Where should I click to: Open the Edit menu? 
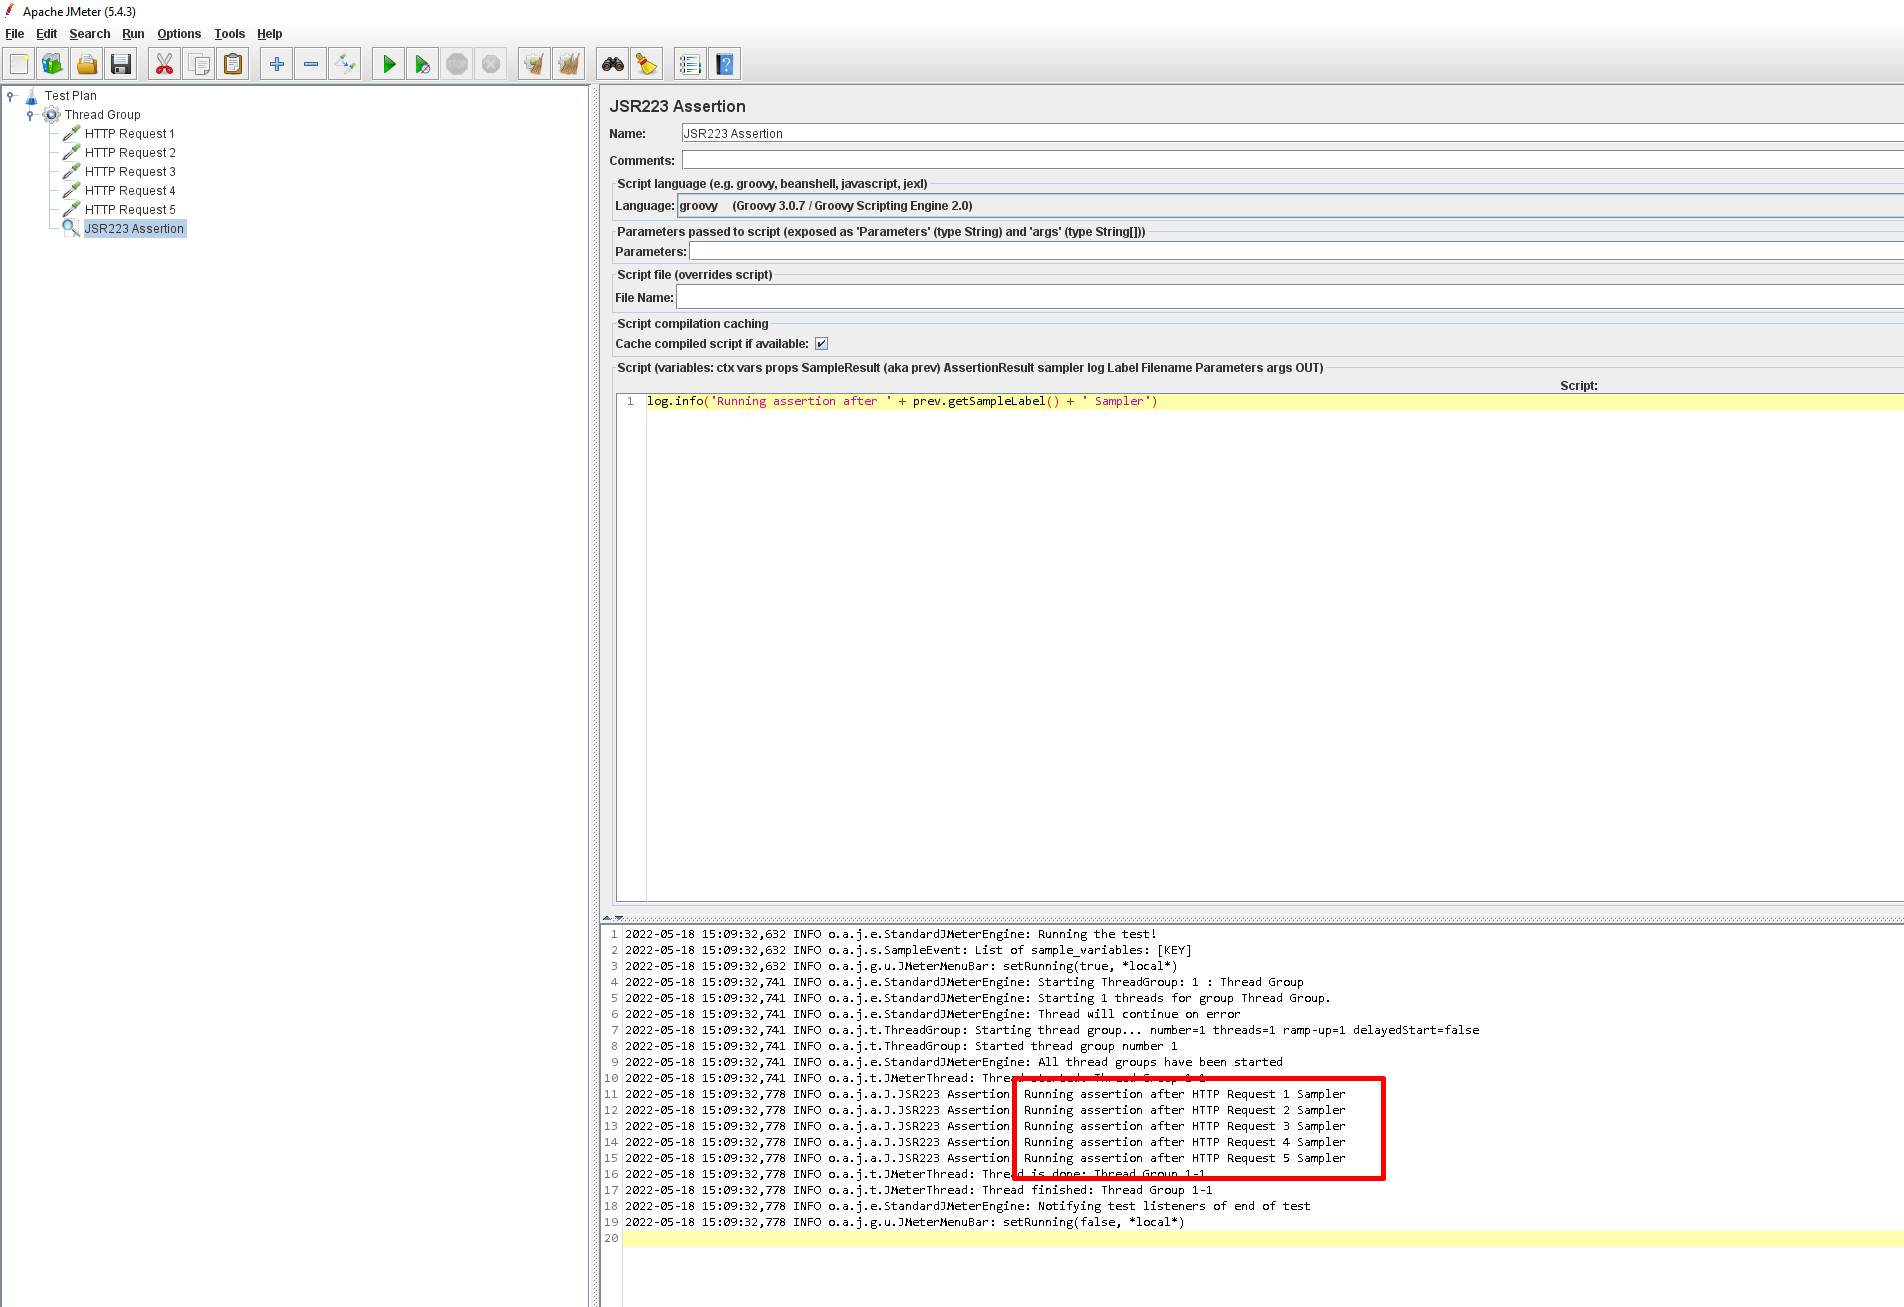(x=47, y=34)
